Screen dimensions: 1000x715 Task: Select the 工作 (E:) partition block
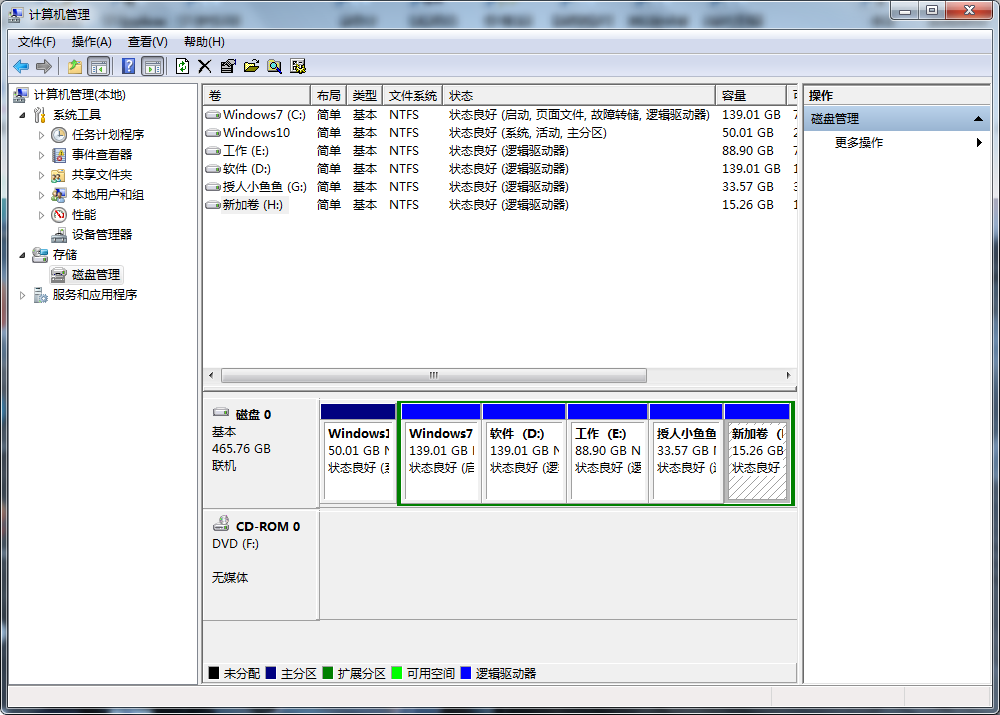(607, 453)
